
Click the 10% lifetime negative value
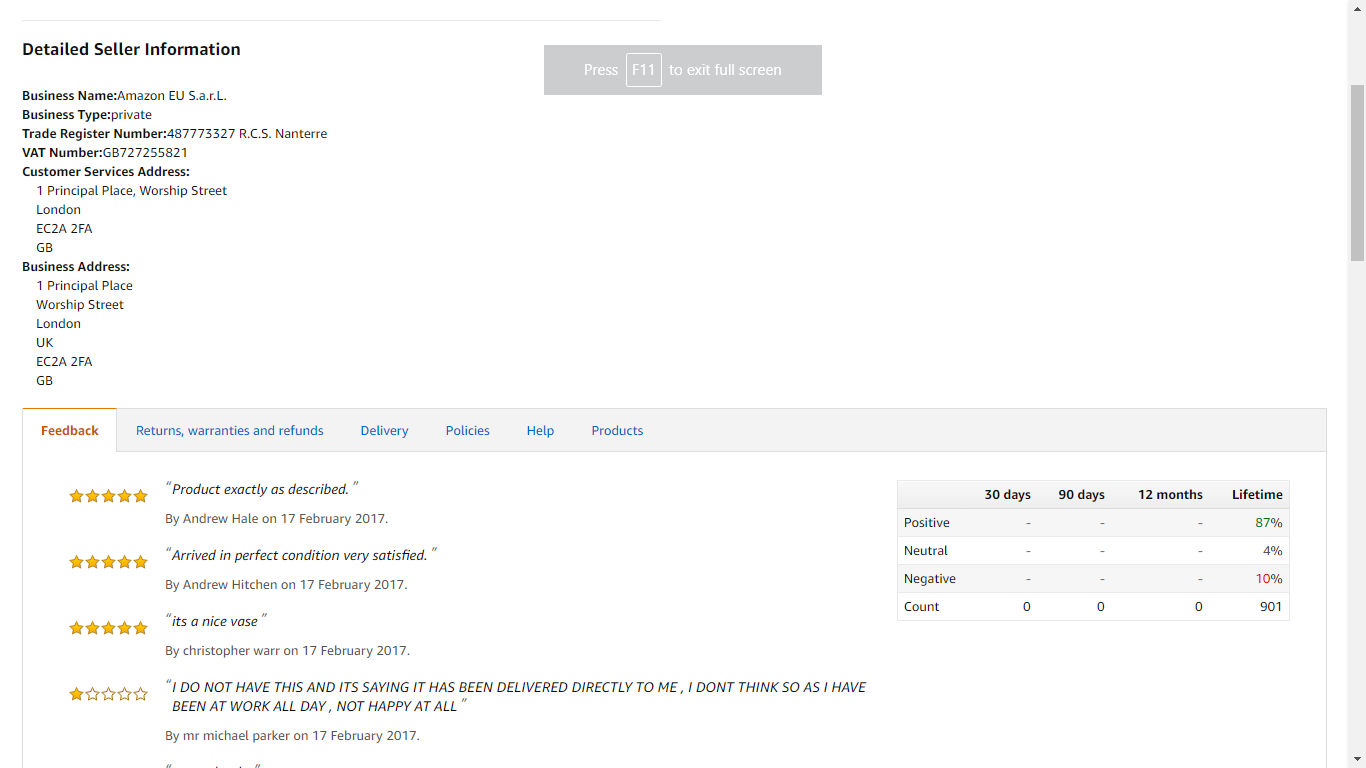[x=1269, y=579]
